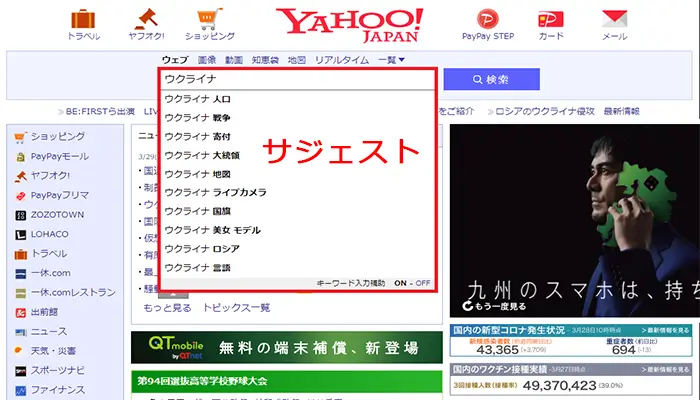
Task: Click the スポーツナビ sidebar icon
Action: (x=21, y=371)
